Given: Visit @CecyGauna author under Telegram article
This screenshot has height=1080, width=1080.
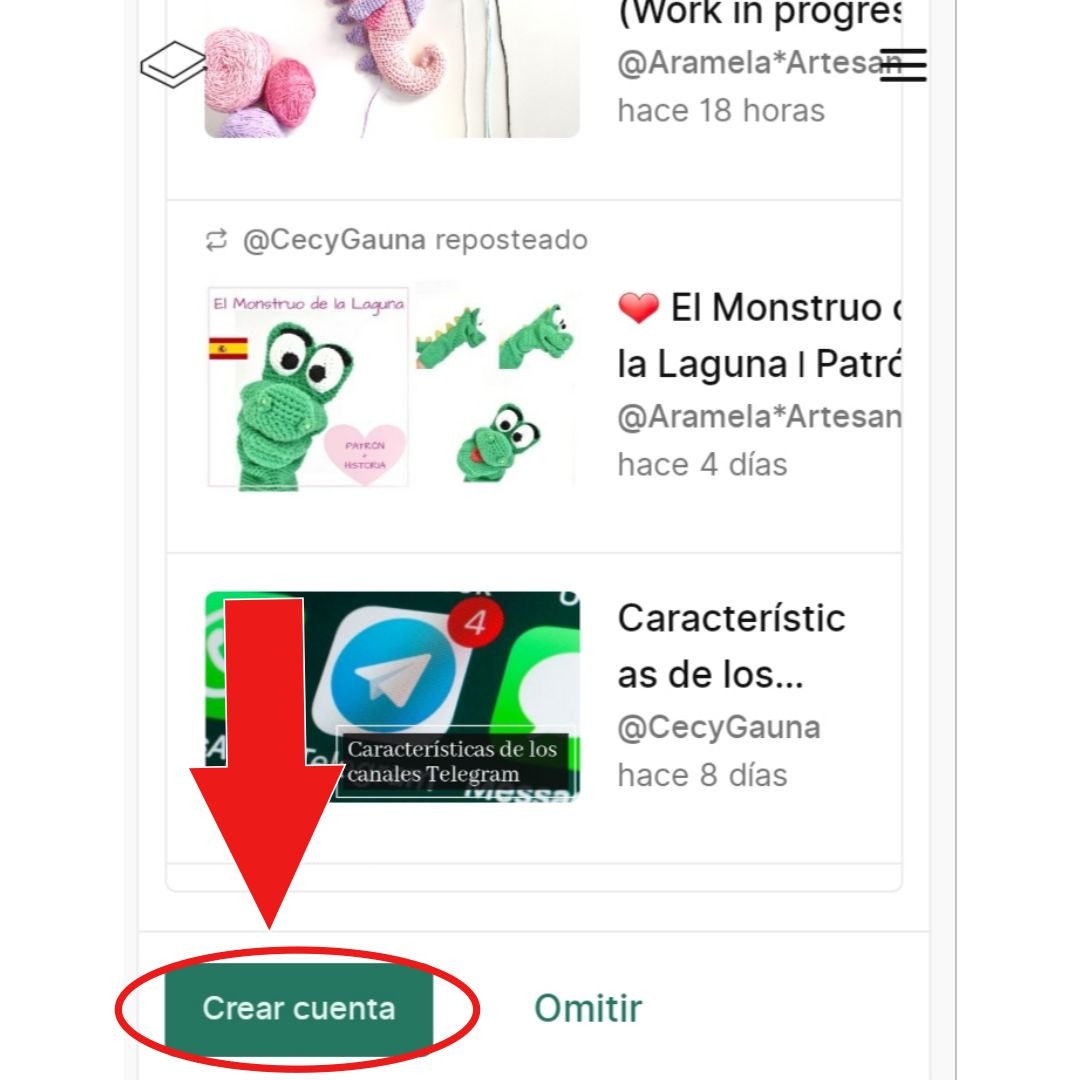Looking at the screenshot, I should coord(719,727).
